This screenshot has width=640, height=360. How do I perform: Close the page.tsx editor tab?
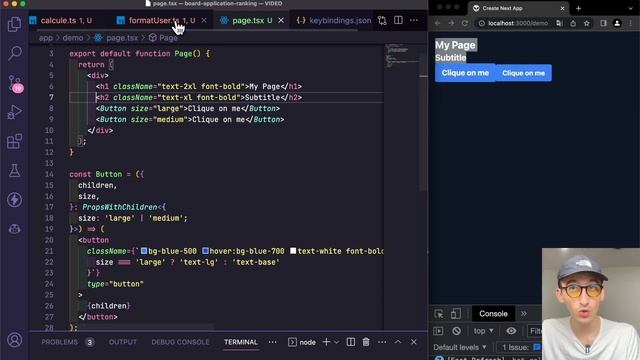281,20
